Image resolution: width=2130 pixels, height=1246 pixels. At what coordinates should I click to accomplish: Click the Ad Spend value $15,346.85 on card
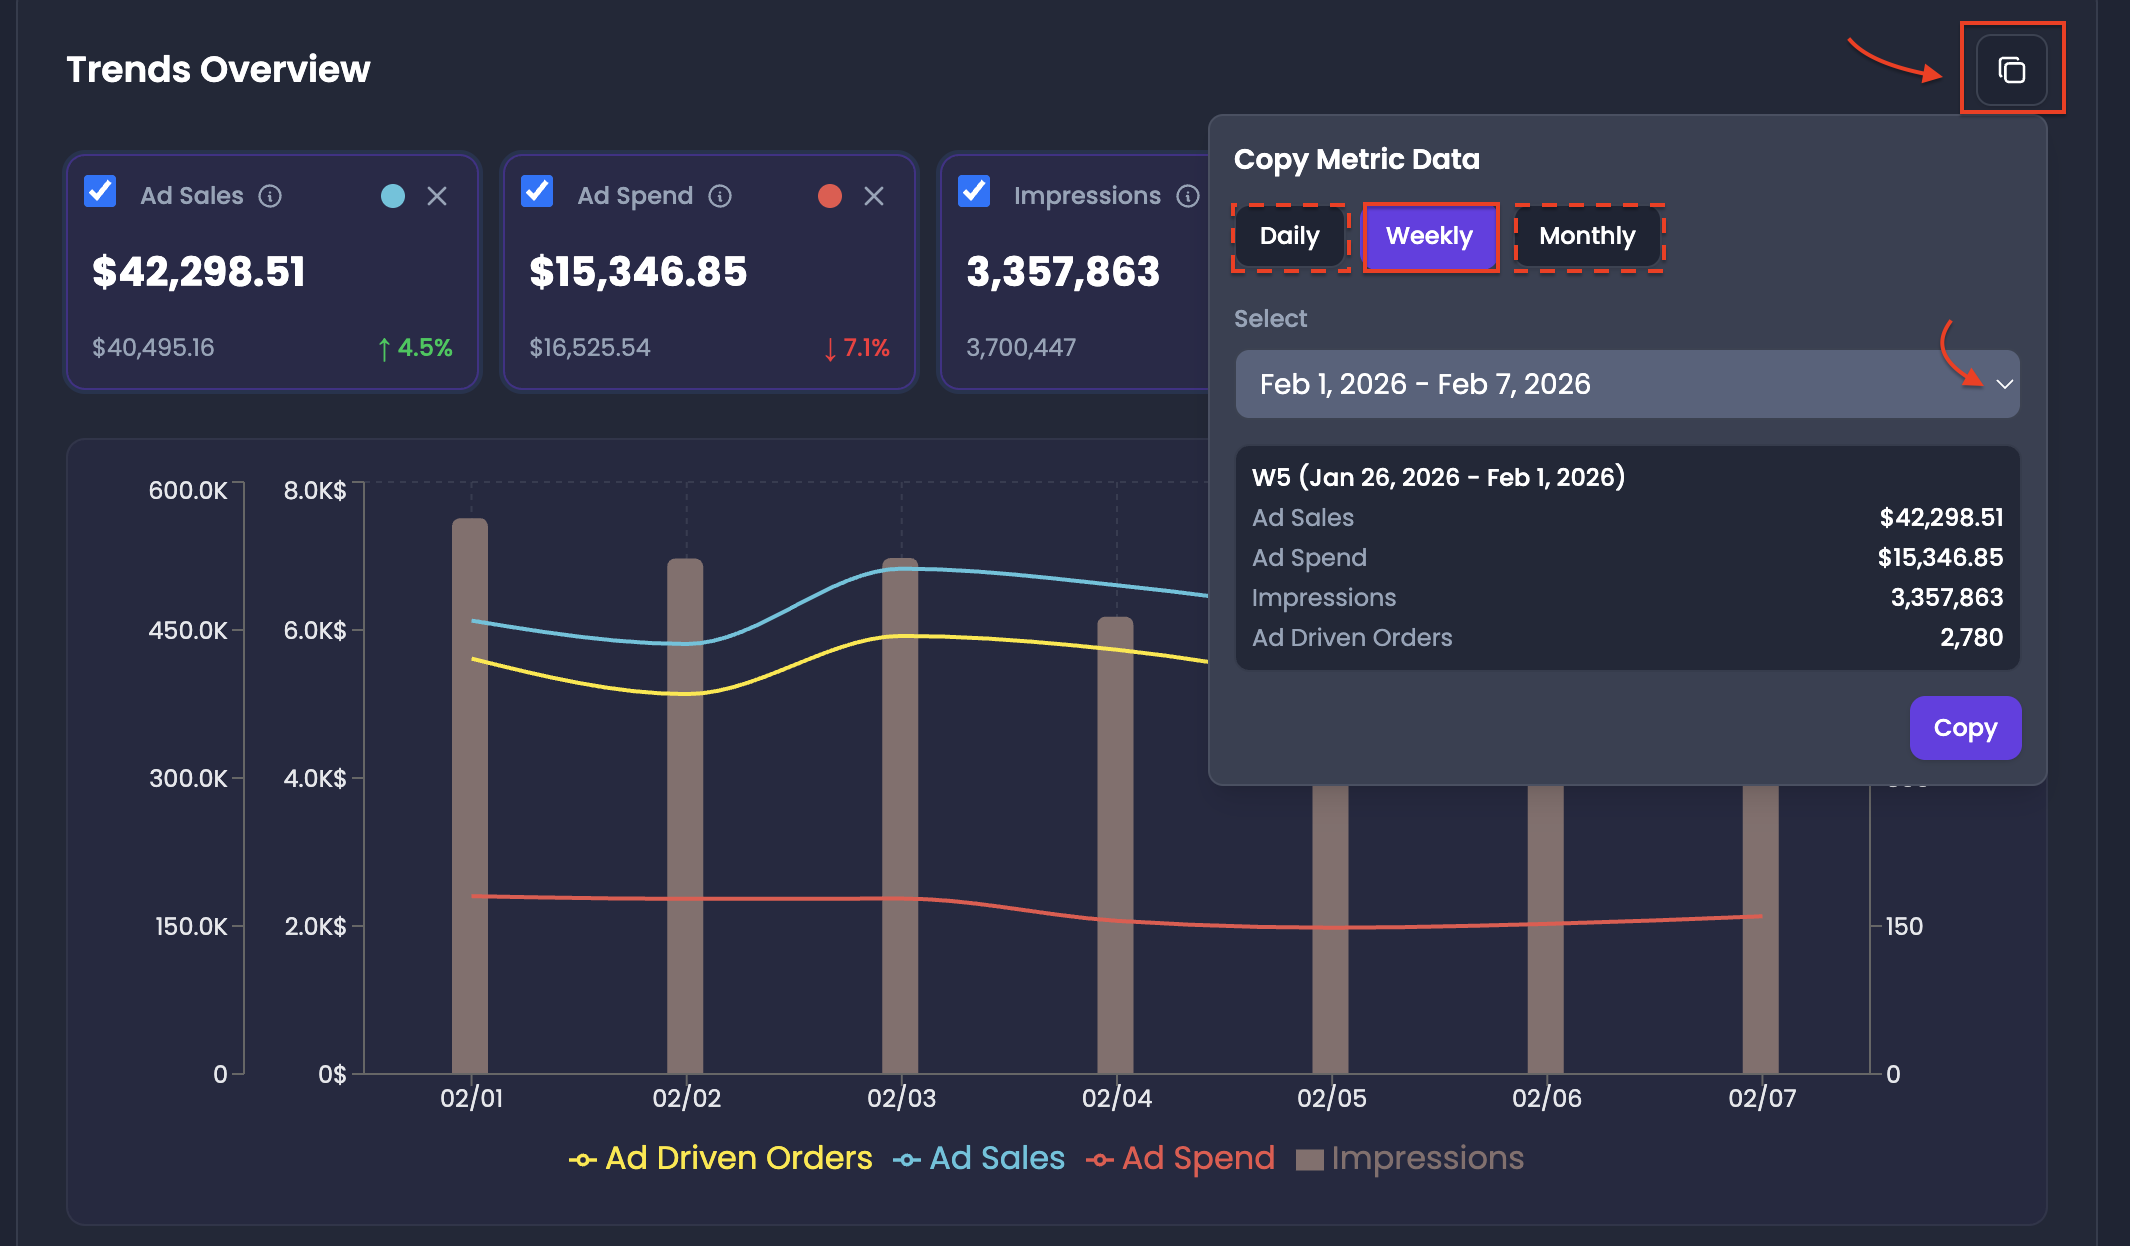pos(638,272)
